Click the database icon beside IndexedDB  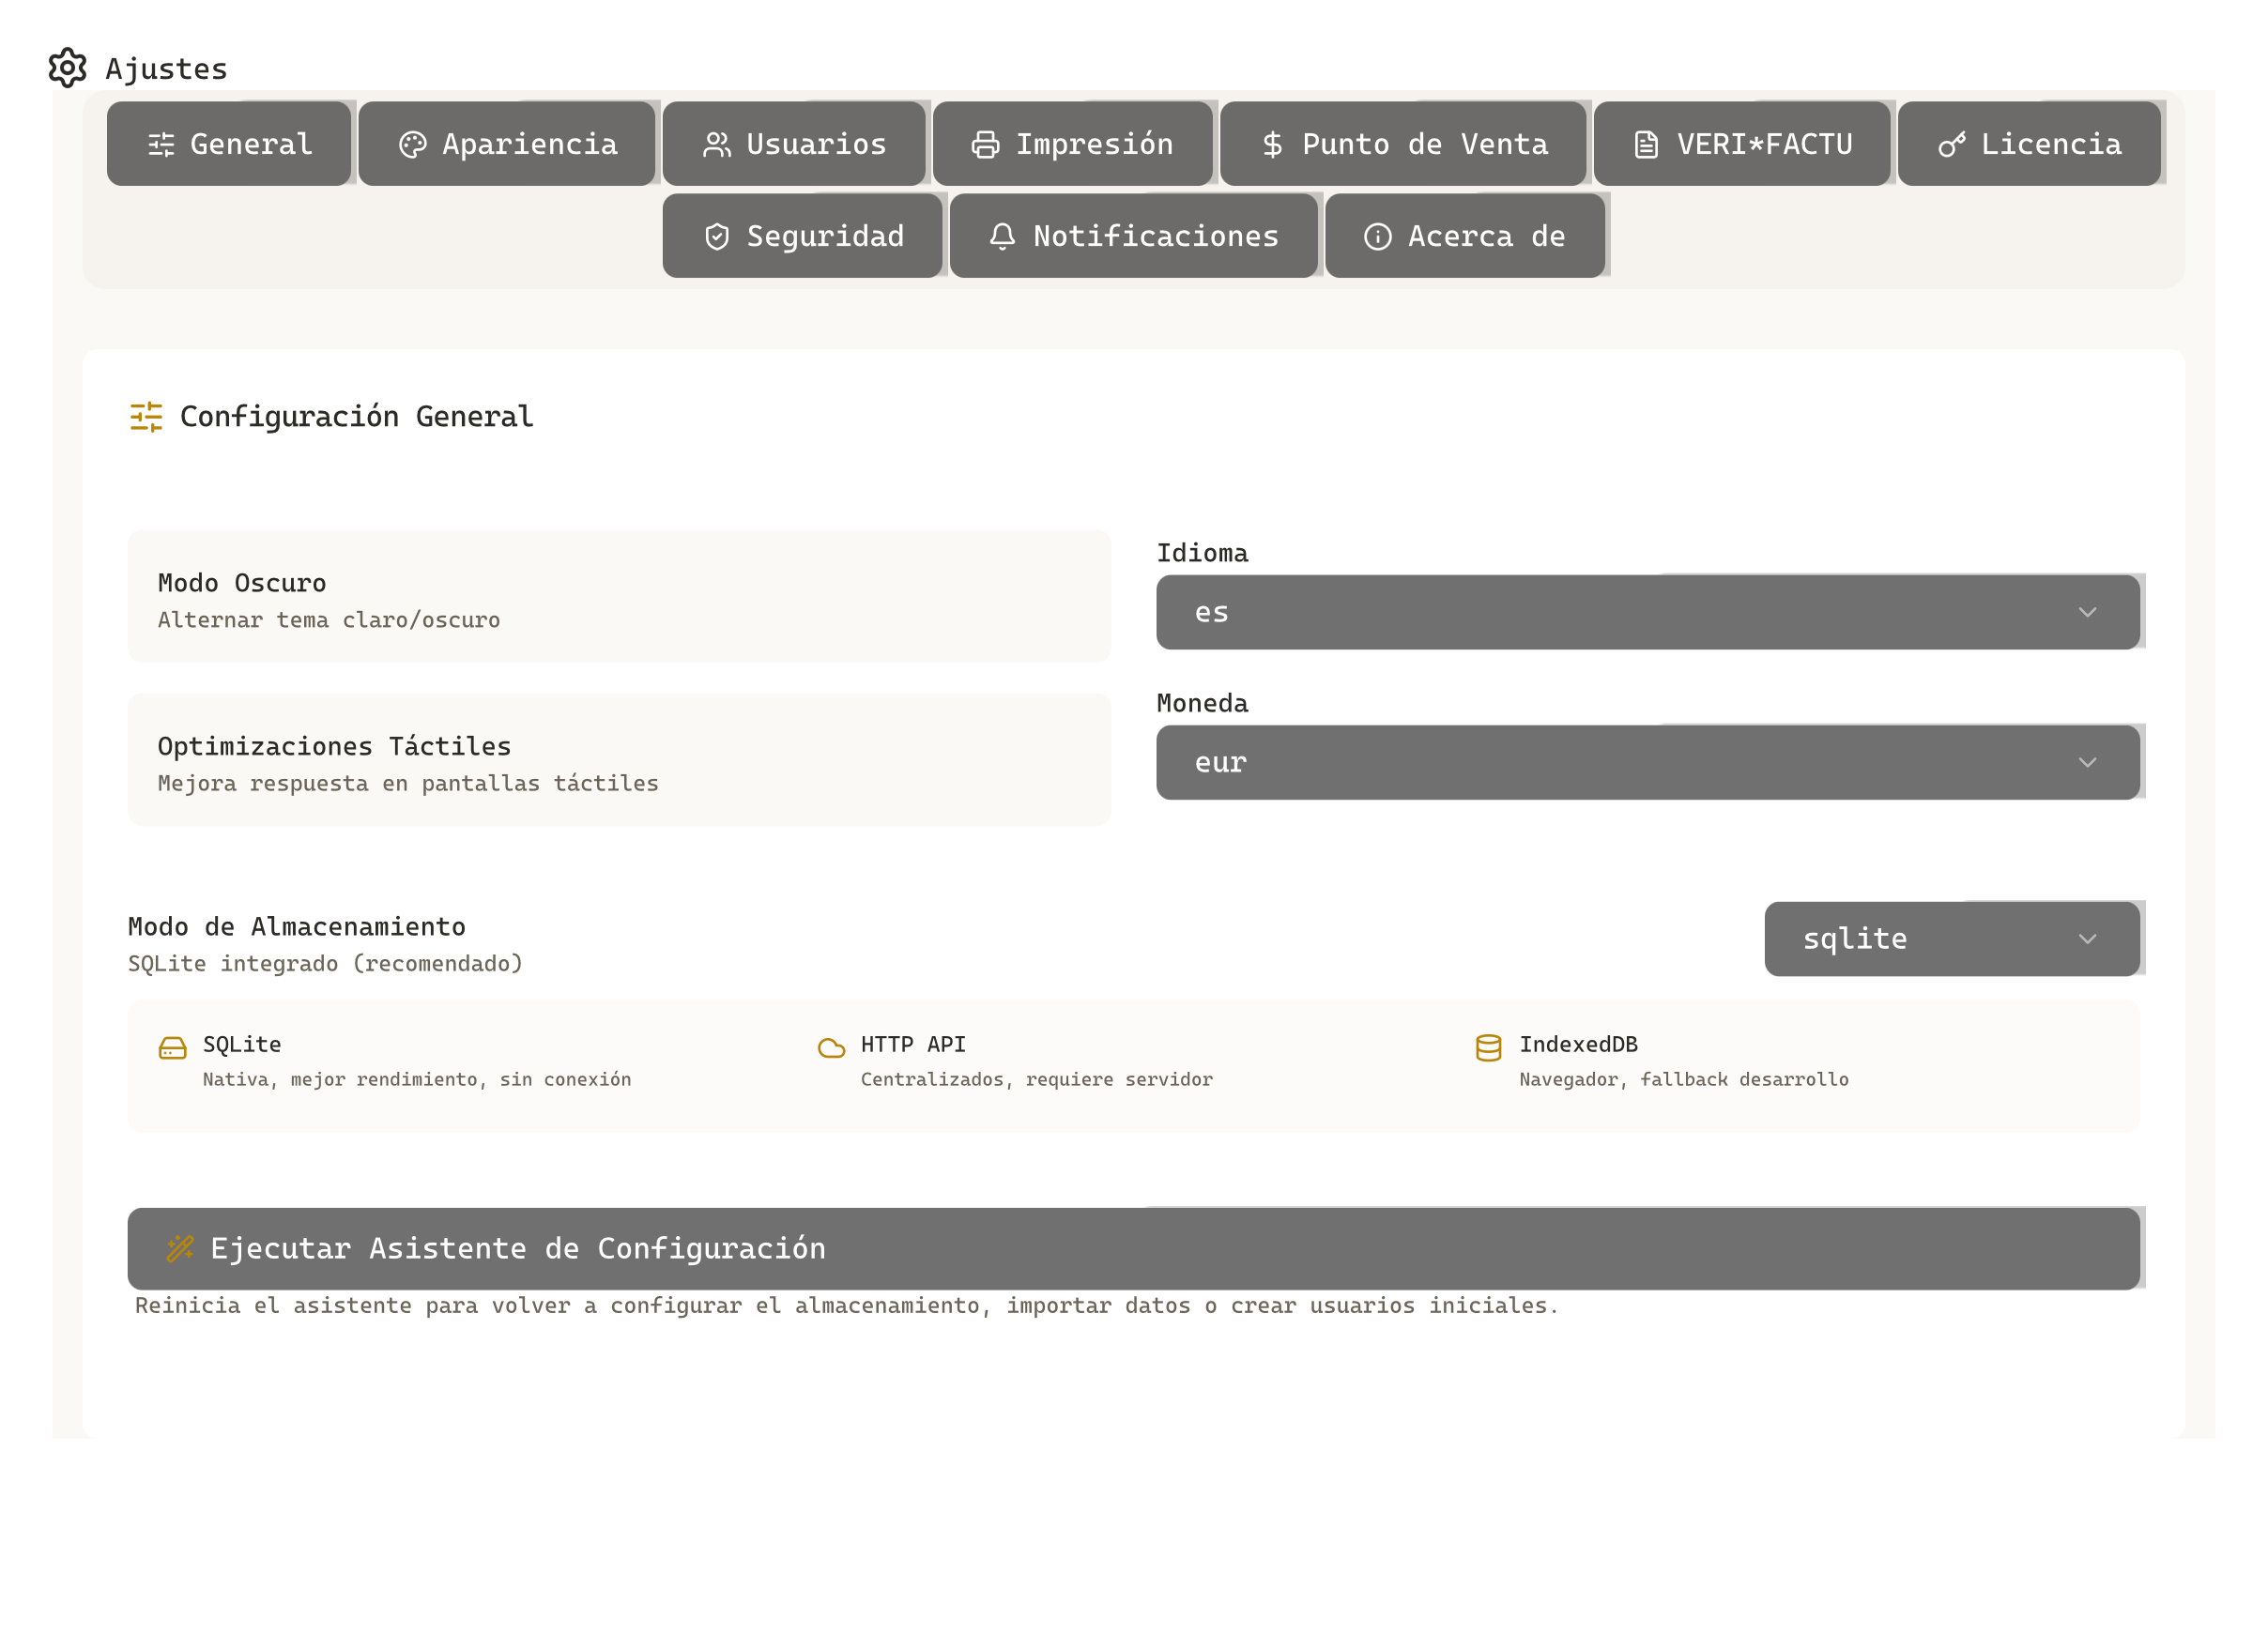click(1488, 1048)
